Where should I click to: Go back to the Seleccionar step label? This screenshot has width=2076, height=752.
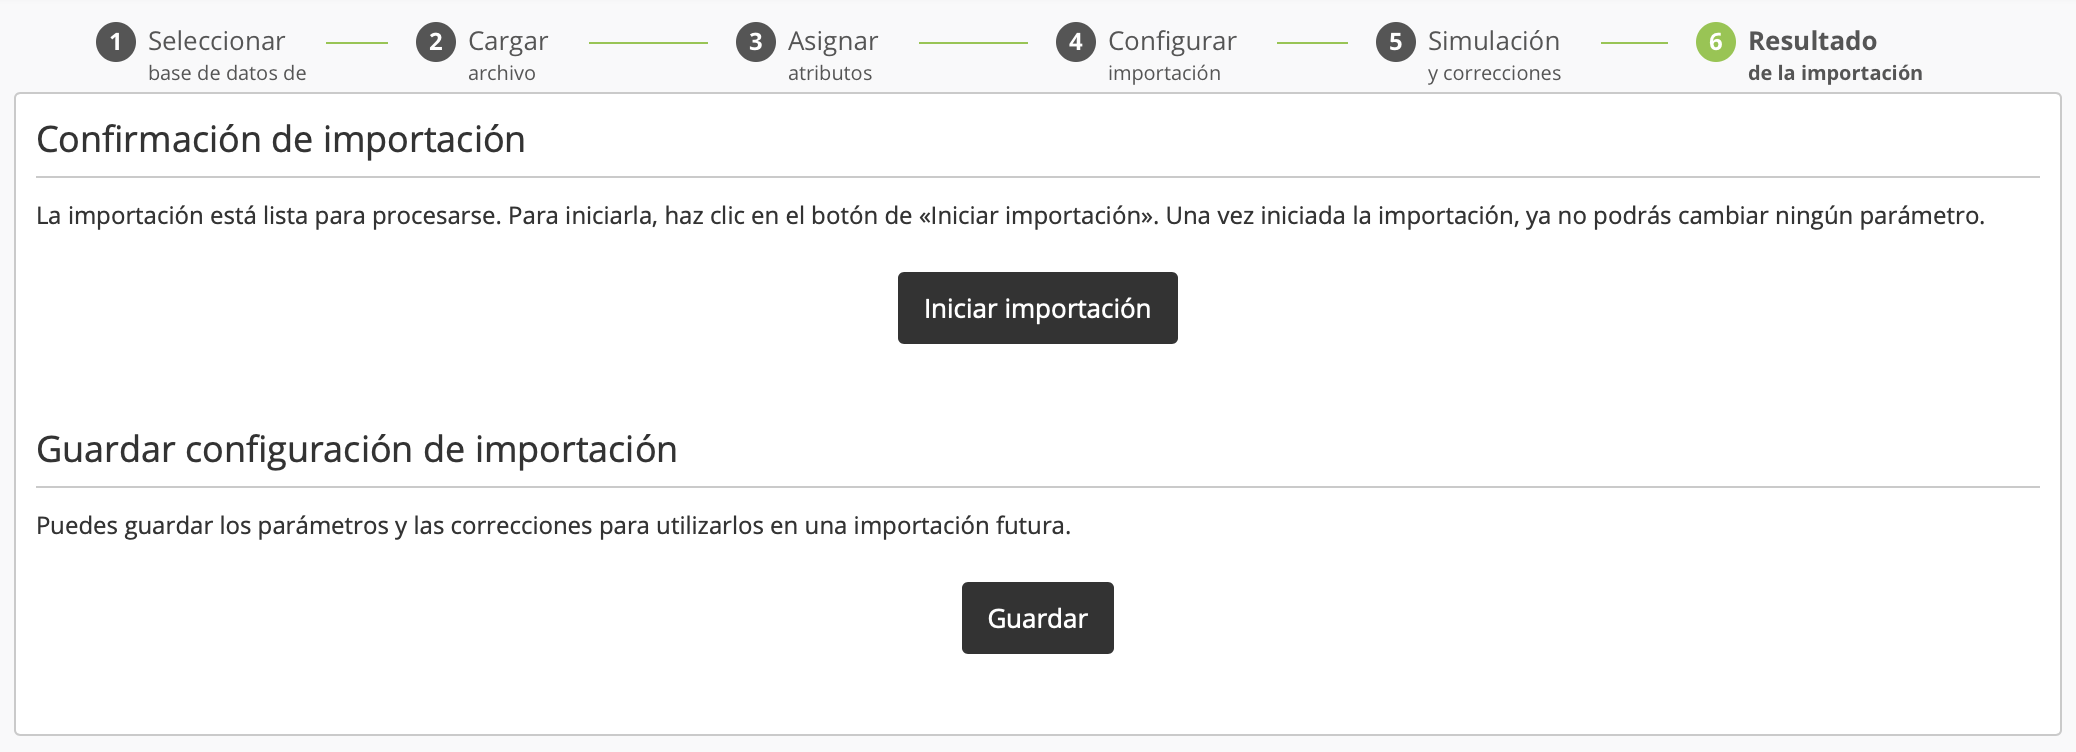[x=216, y=41]
